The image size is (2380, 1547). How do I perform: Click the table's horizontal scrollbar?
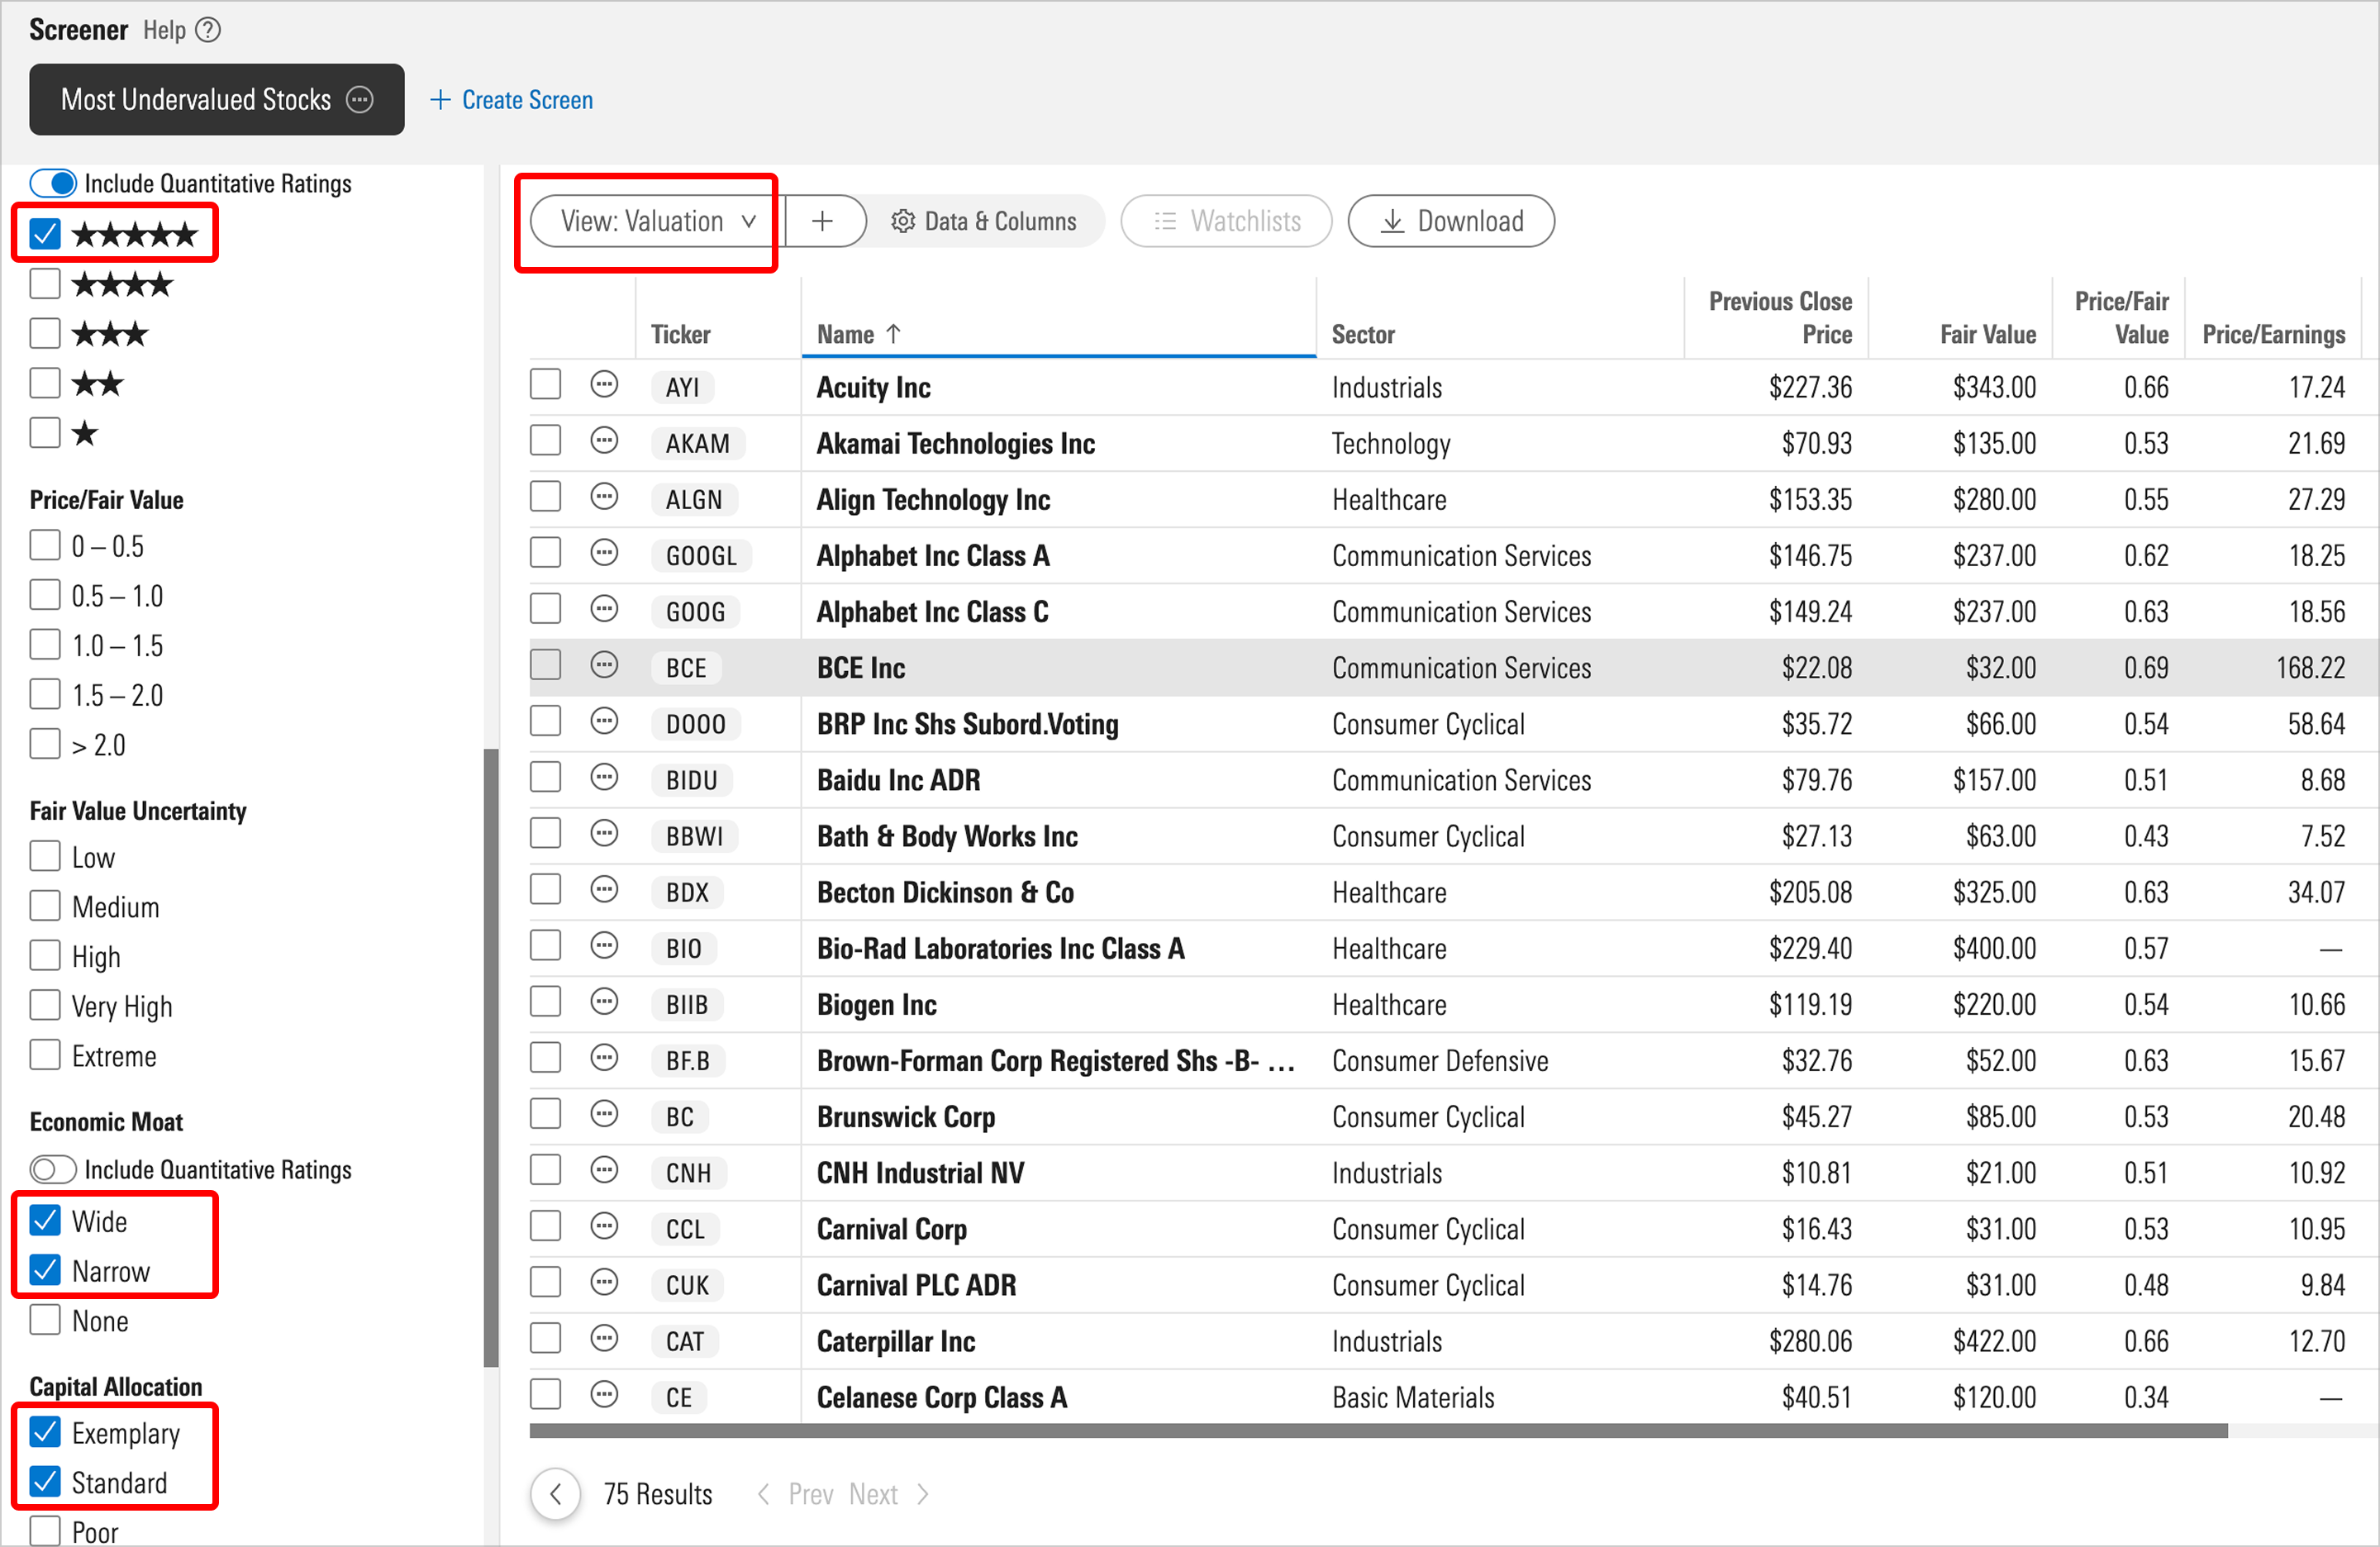tap(1378, 1431)
